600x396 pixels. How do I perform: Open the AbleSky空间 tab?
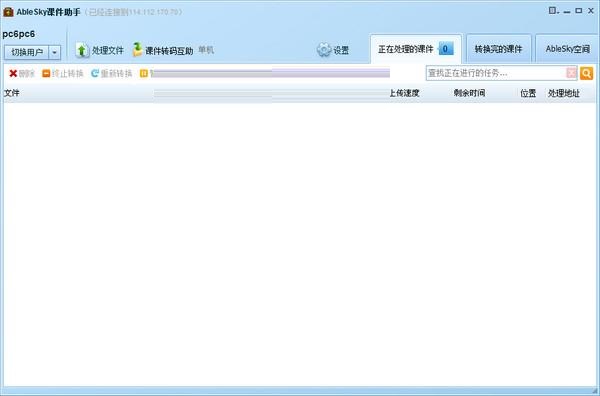coord(567,49)
